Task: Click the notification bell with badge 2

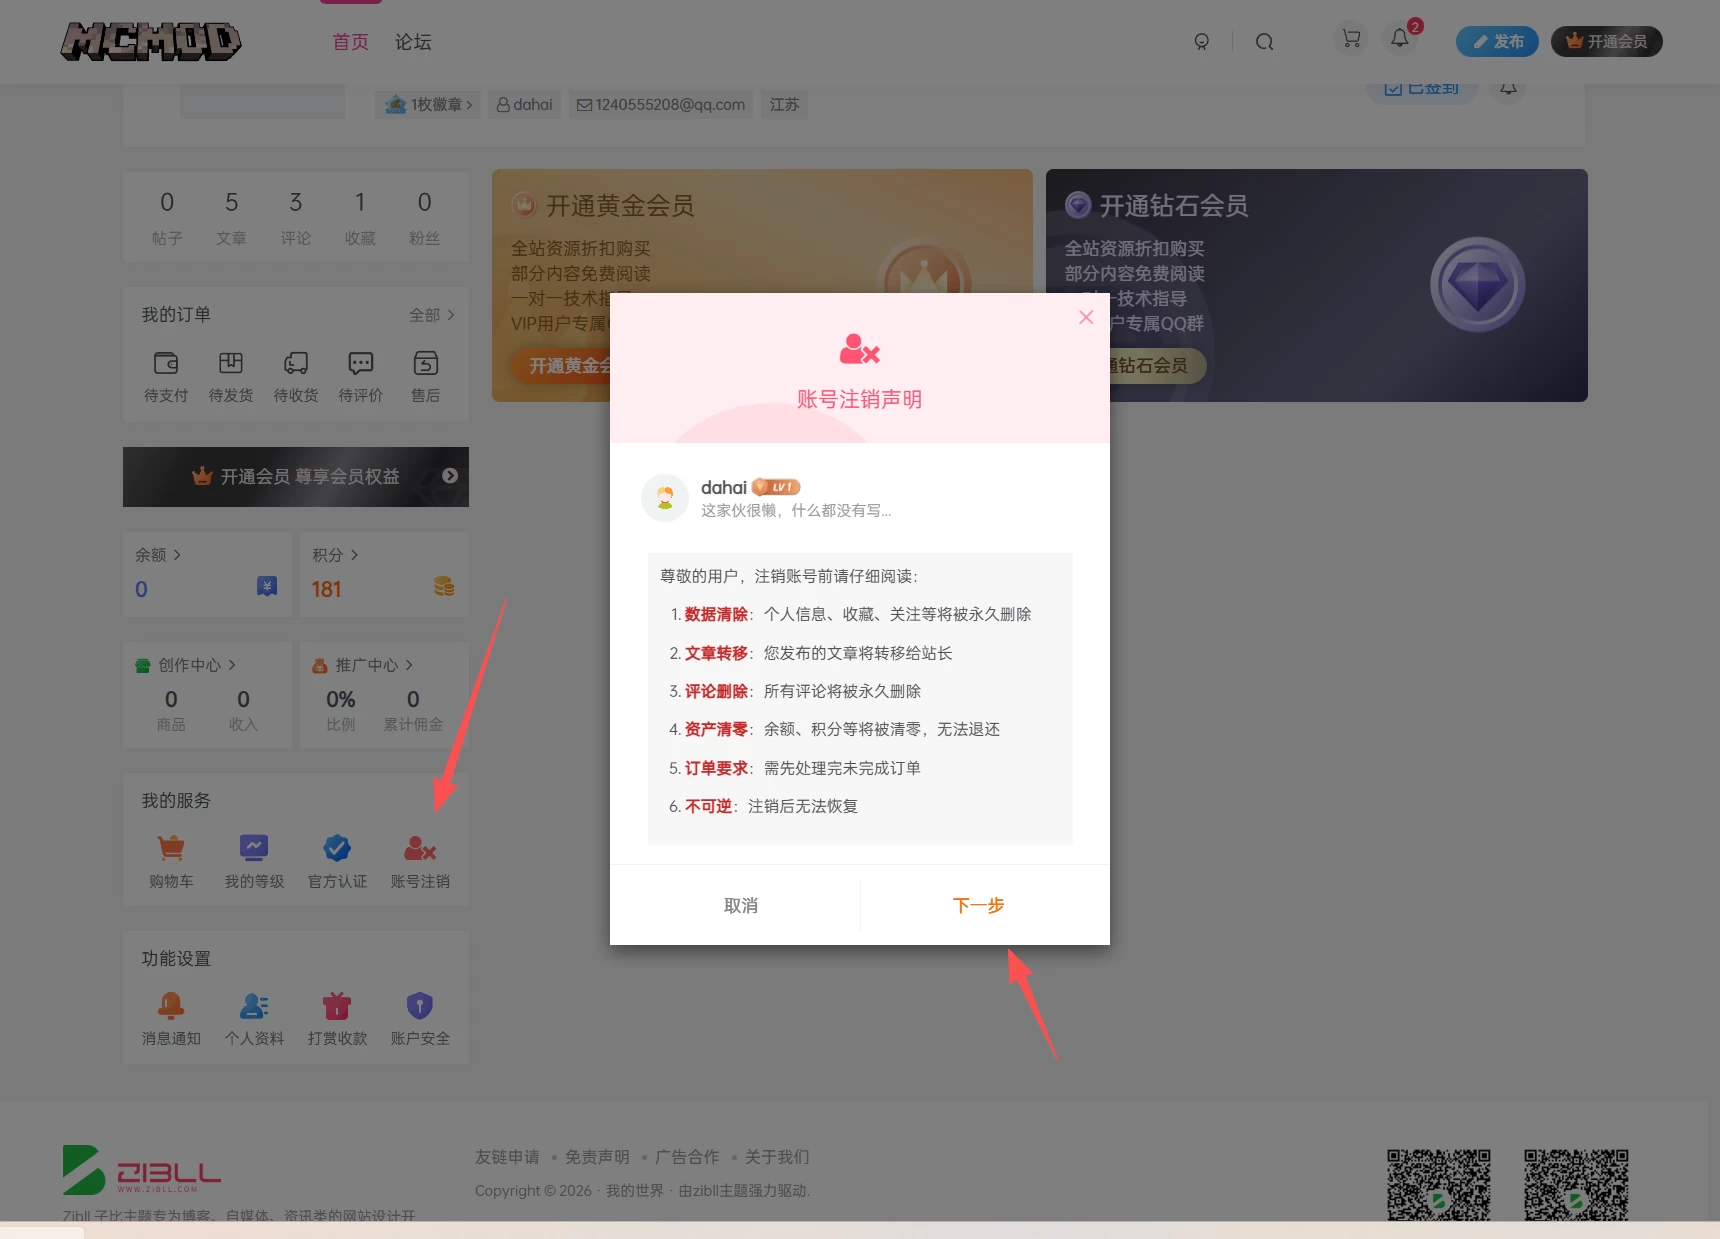Action: tap(1400, 38)
